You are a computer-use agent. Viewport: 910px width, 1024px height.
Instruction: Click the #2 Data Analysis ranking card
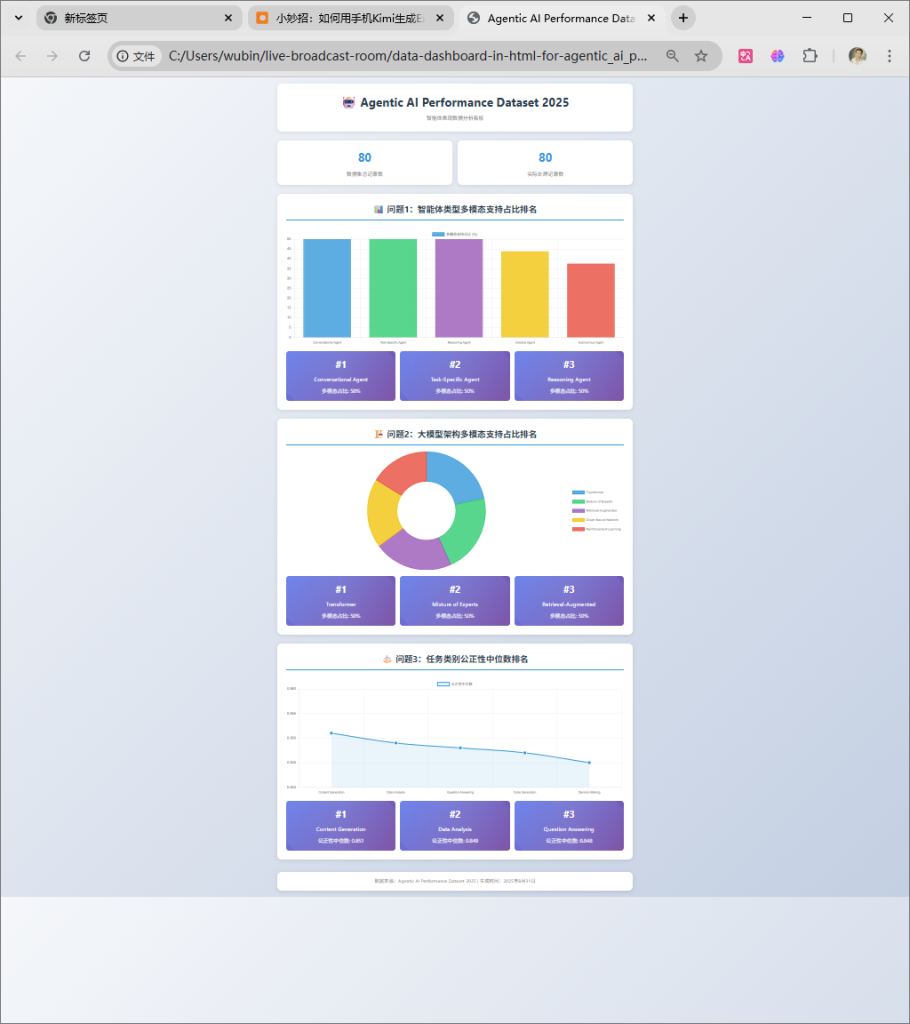click(x=455, y=826)
